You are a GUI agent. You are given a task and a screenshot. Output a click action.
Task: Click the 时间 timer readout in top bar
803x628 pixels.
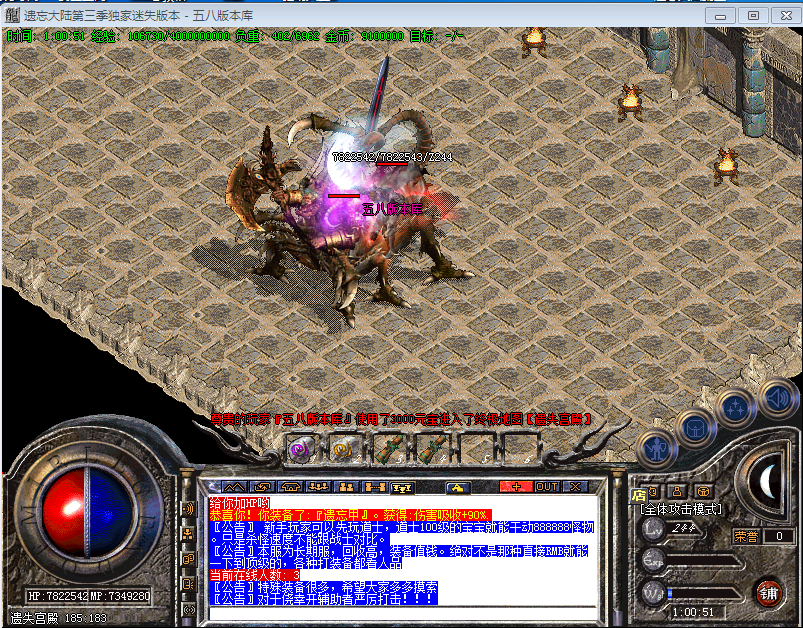[x=46, y=36]
